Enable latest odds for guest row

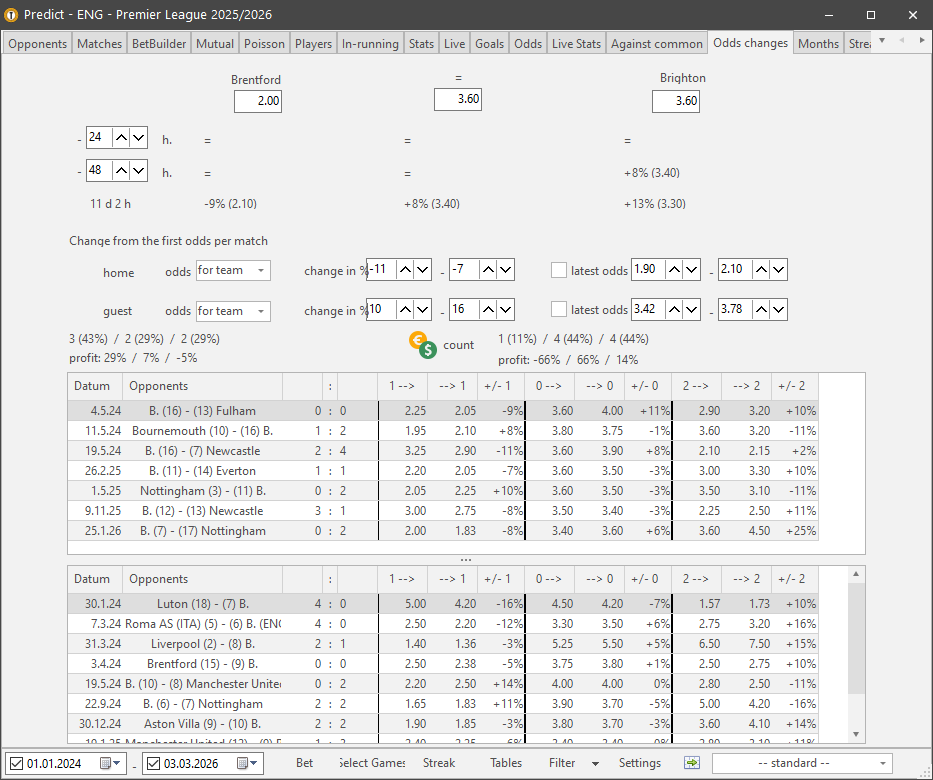[558, 309]
